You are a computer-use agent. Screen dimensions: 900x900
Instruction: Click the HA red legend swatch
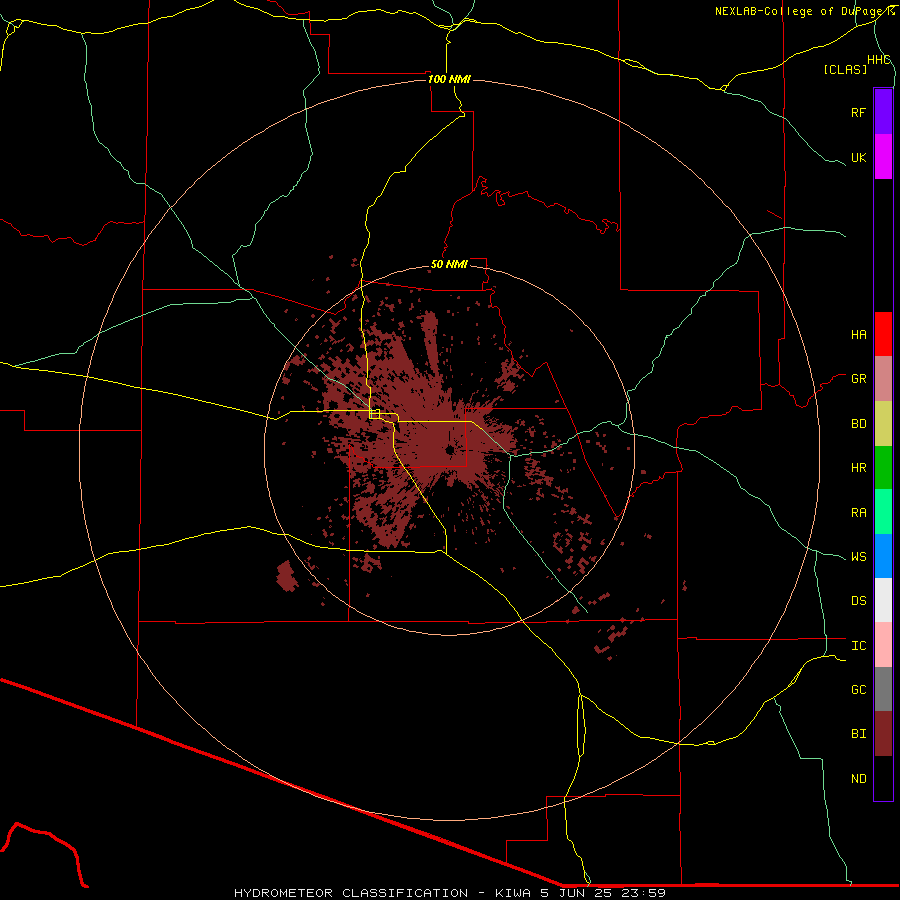tap(883, 334)
